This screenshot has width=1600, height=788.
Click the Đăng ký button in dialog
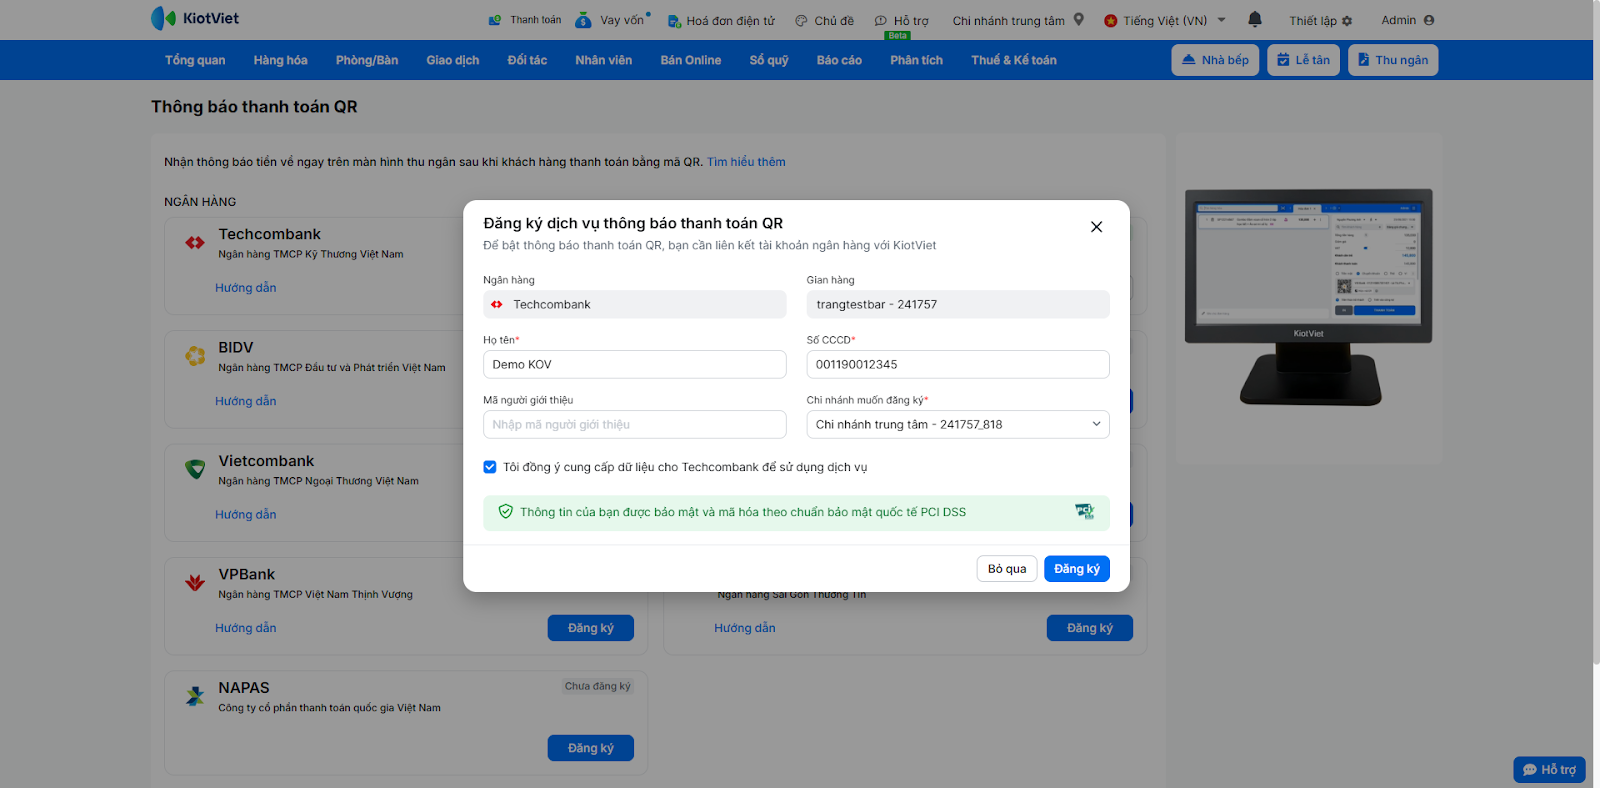click(x=1076, y=569)
